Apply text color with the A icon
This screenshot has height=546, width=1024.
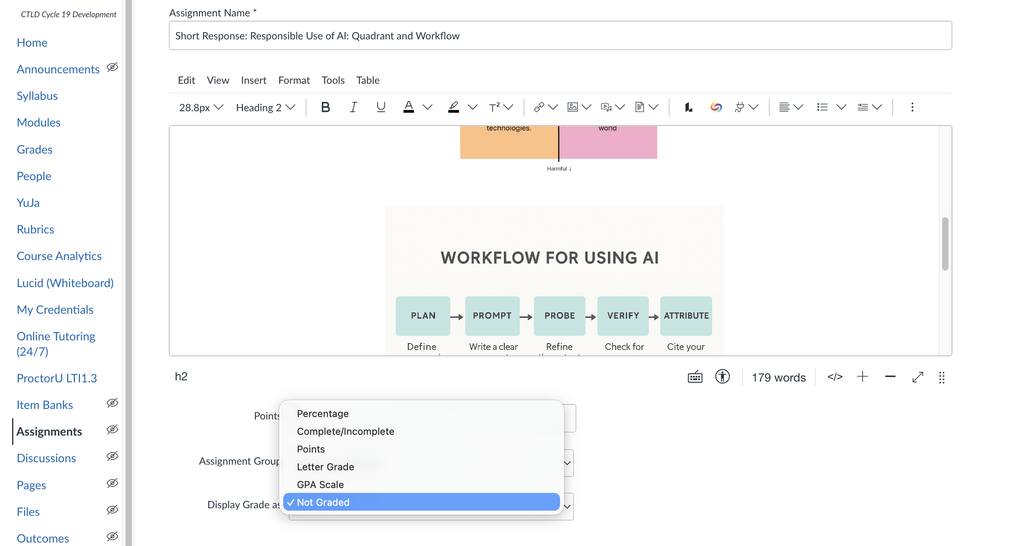click(x=408, y=107)
